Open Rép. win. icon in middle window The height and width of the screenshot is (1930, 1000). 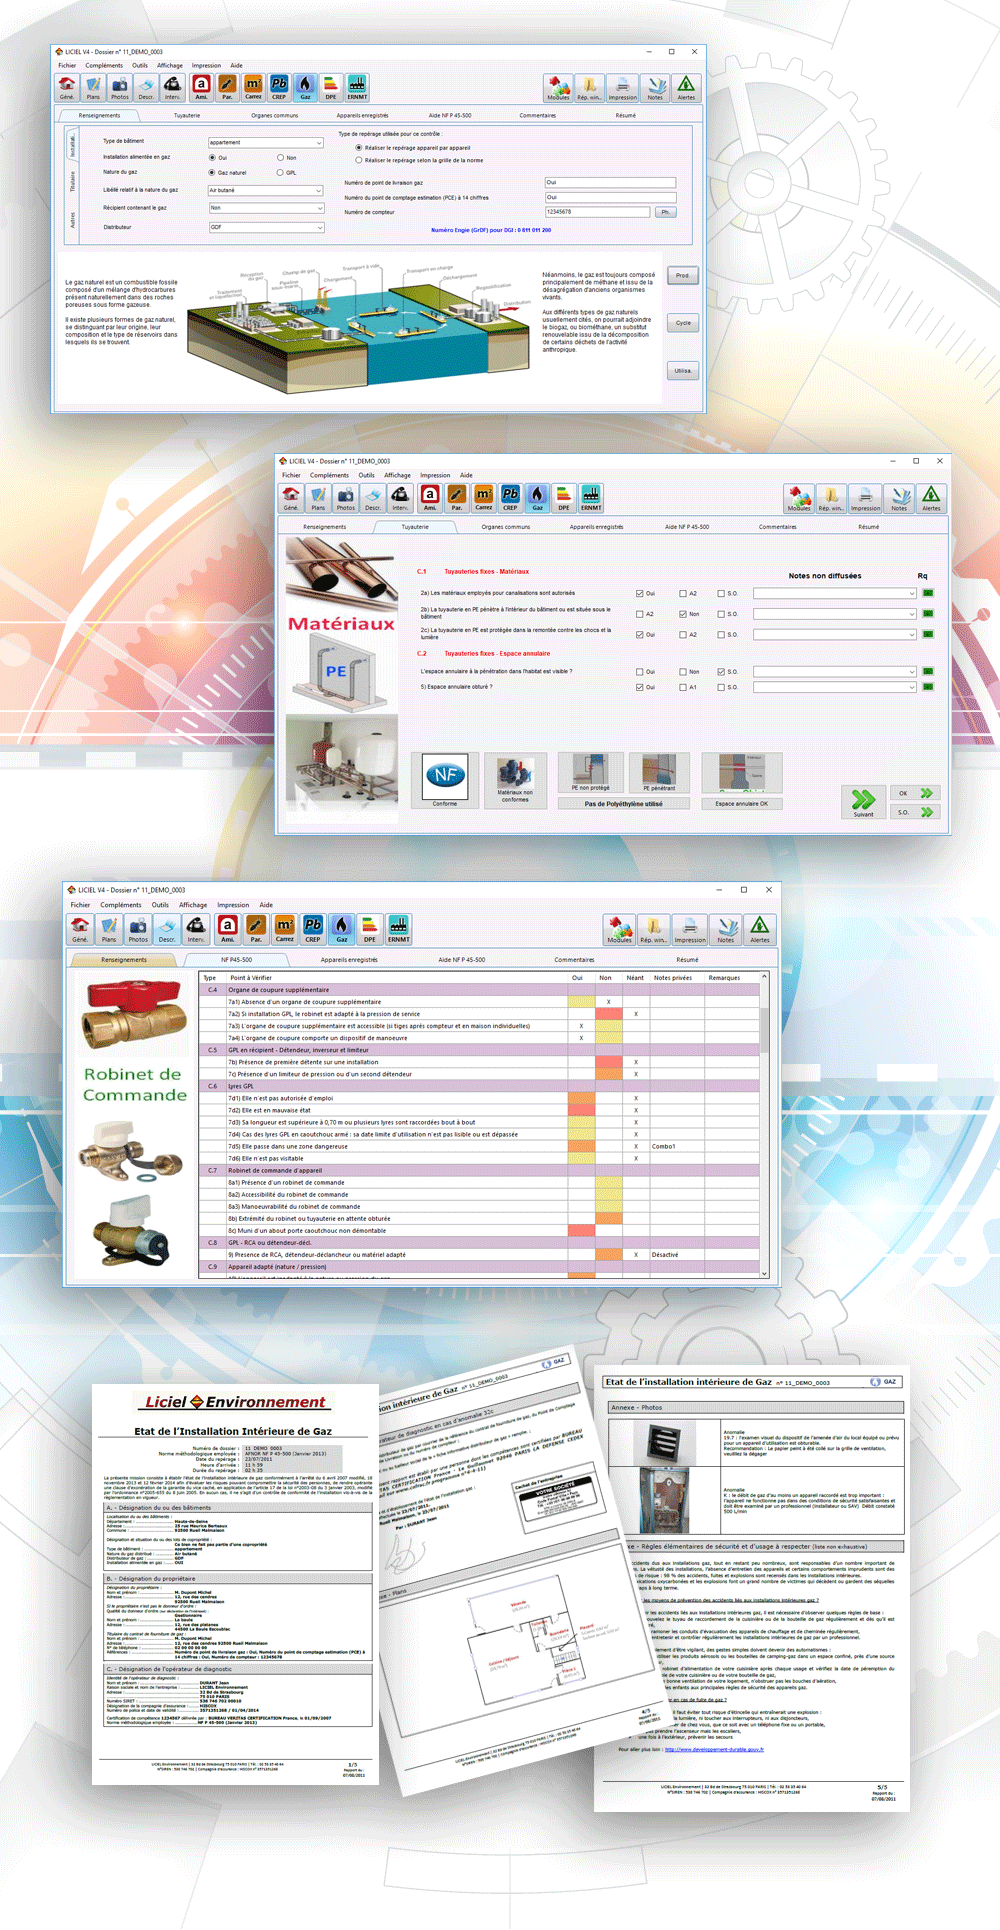pyautogui.click(x=831, y=498)
